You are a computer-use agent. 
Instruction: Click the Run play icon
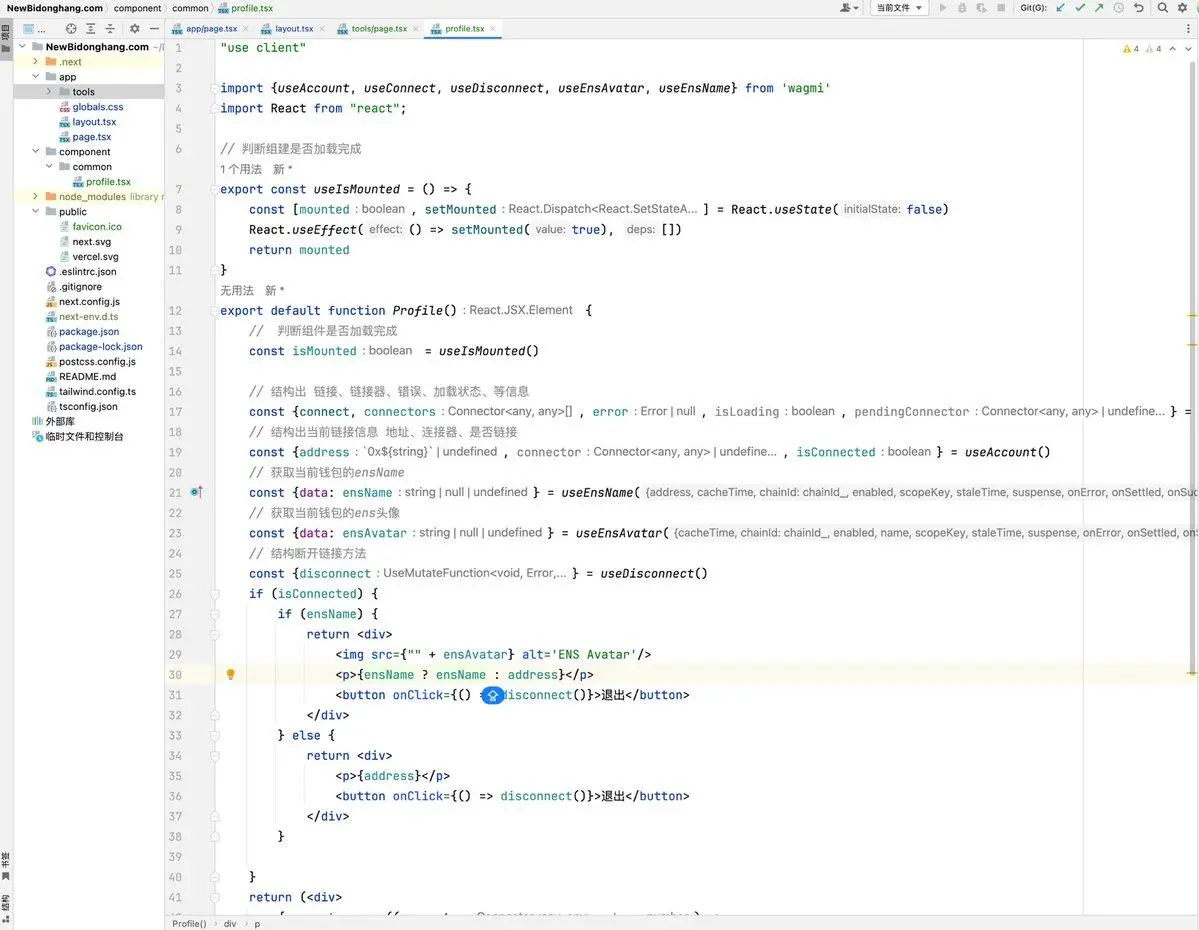[943, 8]
